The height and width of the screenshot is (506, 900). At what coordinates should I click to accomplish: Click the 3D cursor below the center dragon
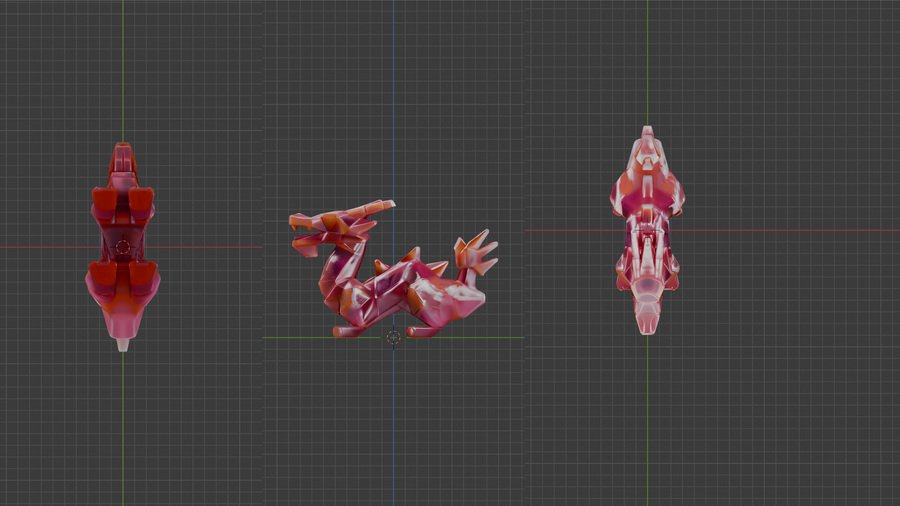(393, 337)
